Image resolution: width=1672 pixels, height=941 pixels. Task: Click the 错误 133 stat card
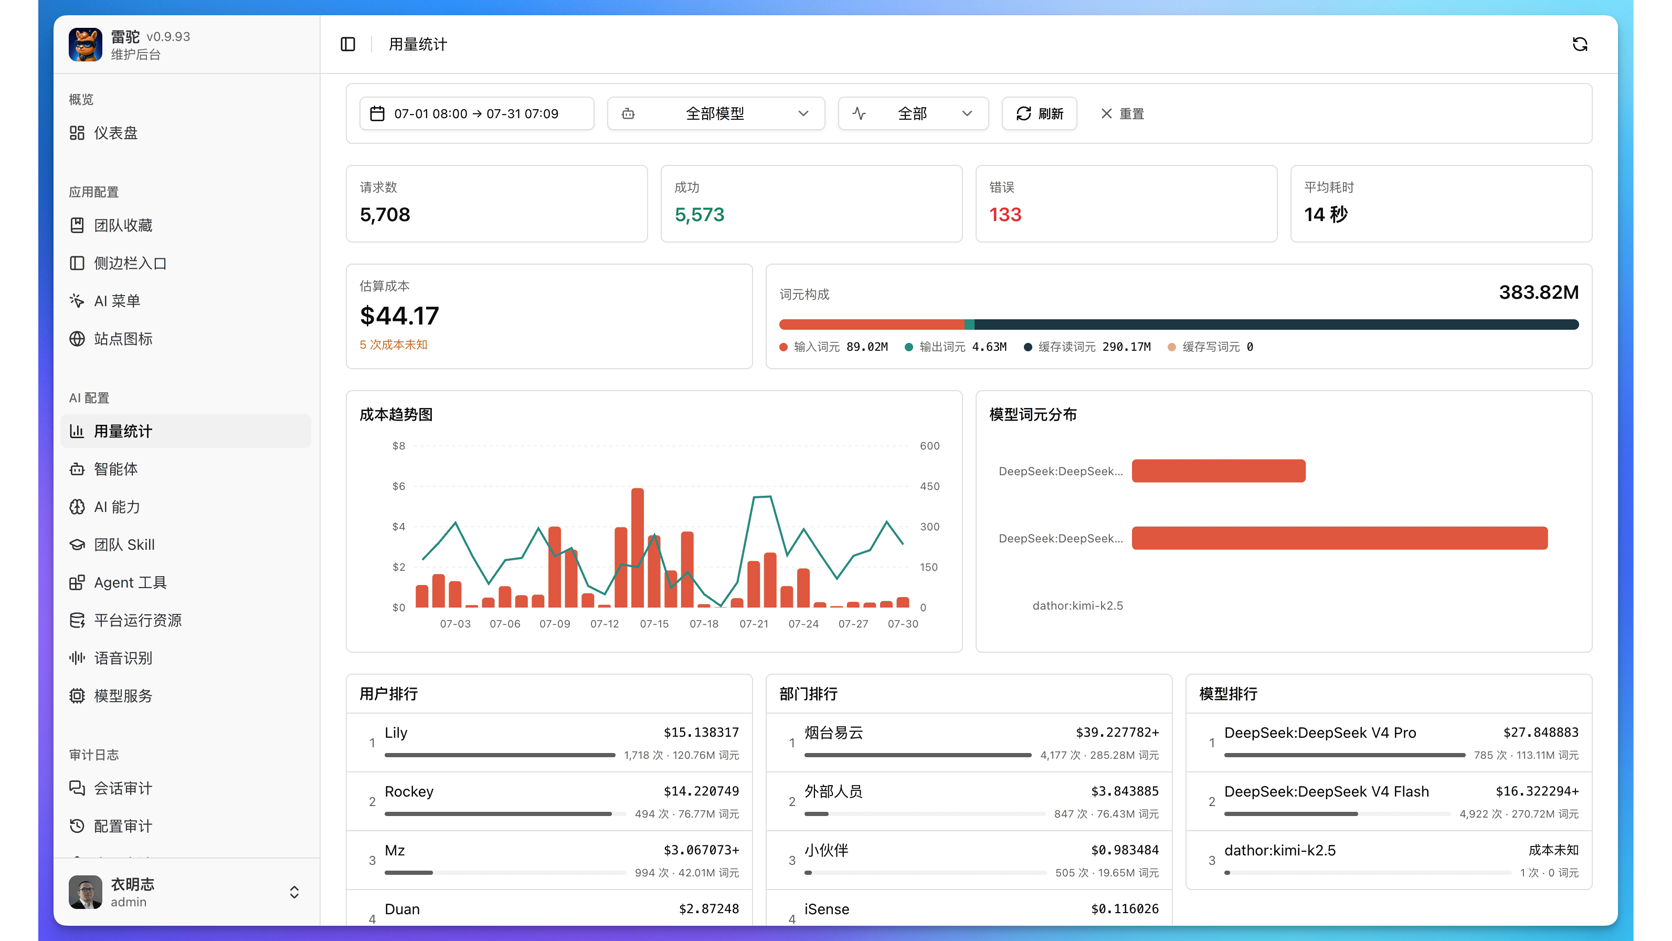click(x=1127, y=204)
